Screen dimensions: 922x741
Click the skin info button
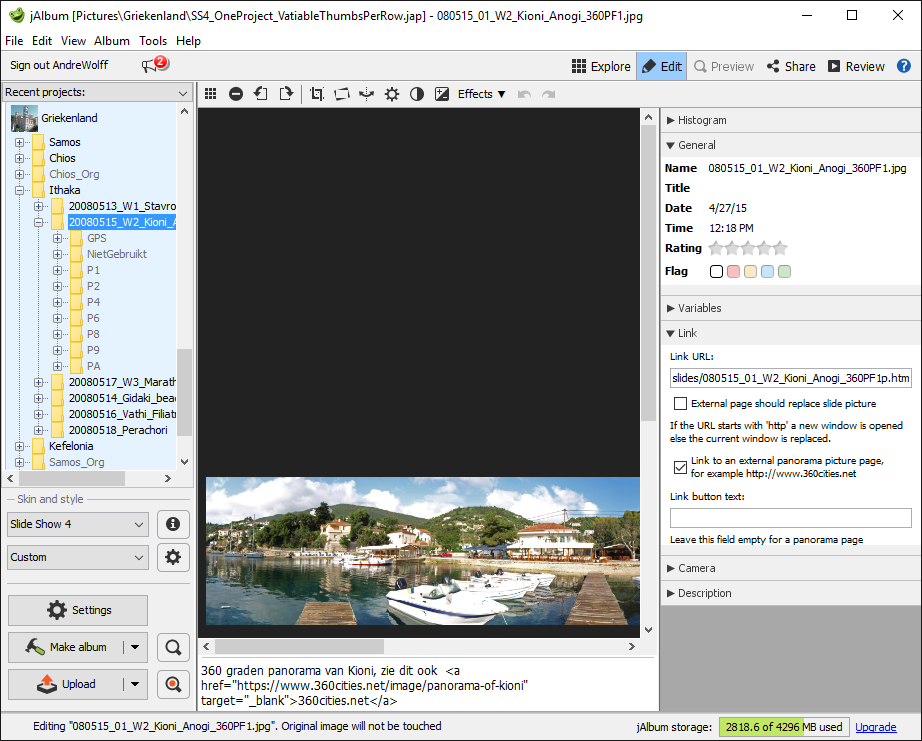click(173, 524)
